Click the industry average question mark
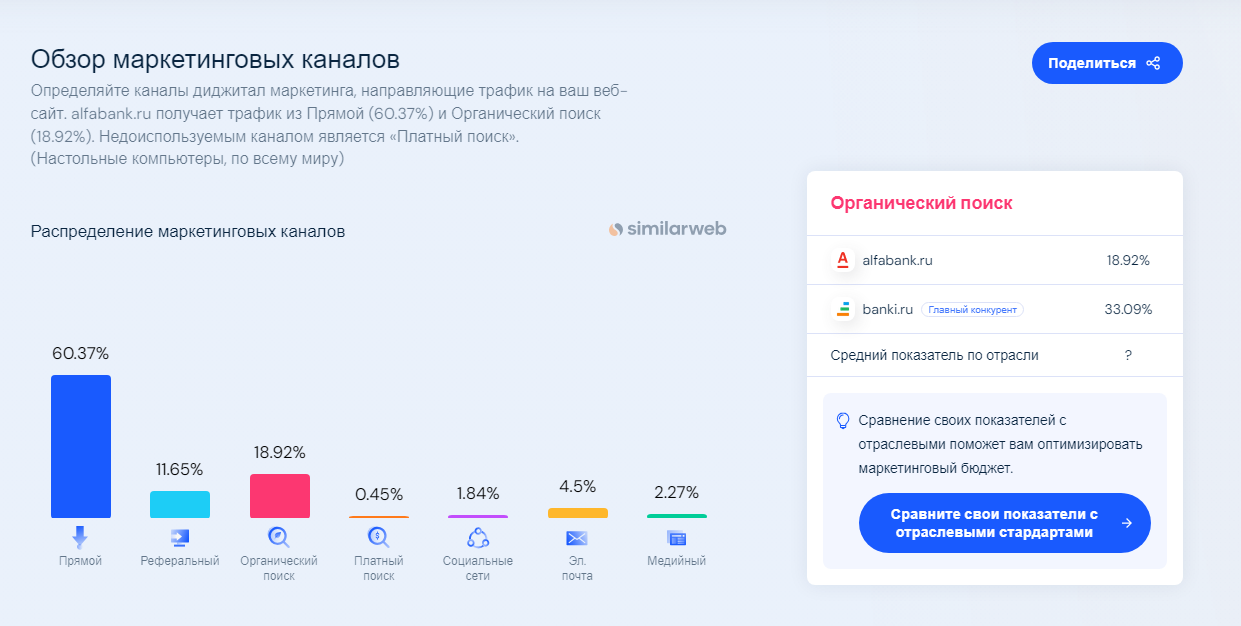Screen dimensions: 1241x626 1128,355
